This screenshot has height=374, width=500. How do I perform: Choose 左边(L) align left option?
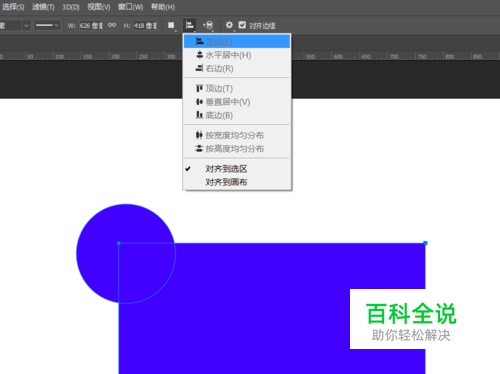(x=237, y=42)
